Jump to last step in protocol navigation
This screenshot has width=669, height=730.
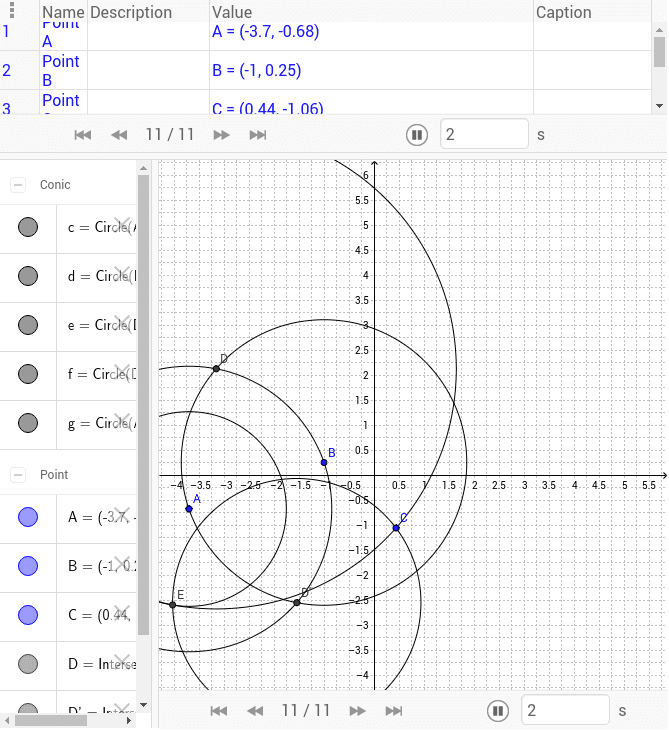[x=257, y=135]
